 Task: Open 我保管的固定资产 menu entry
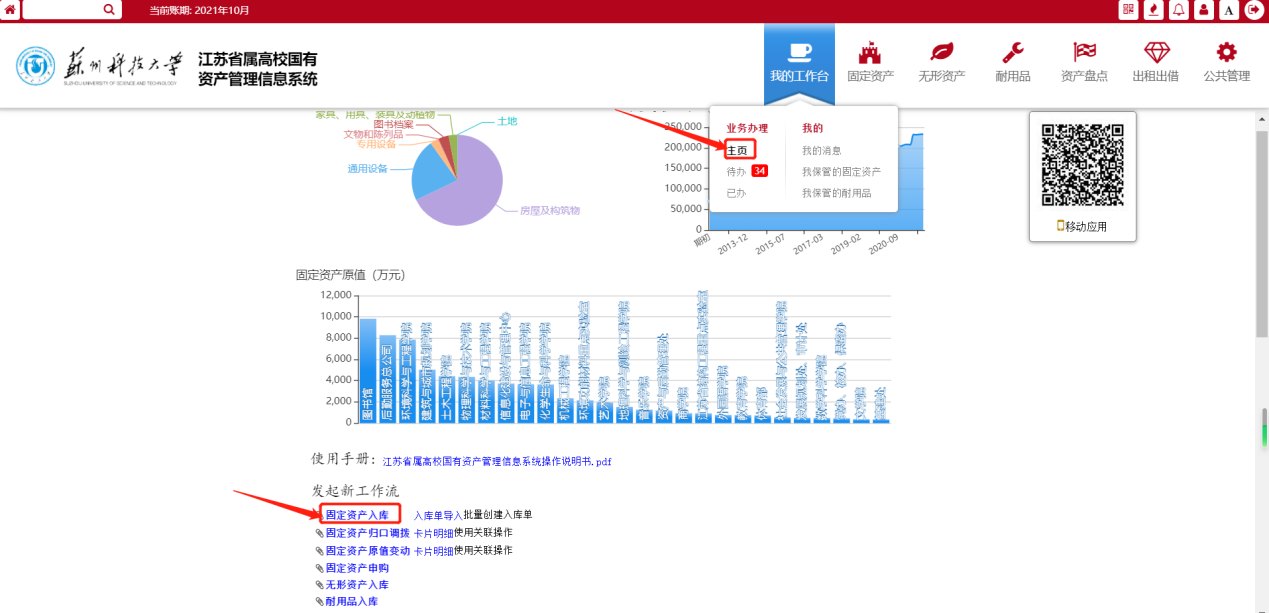[840, 172]
